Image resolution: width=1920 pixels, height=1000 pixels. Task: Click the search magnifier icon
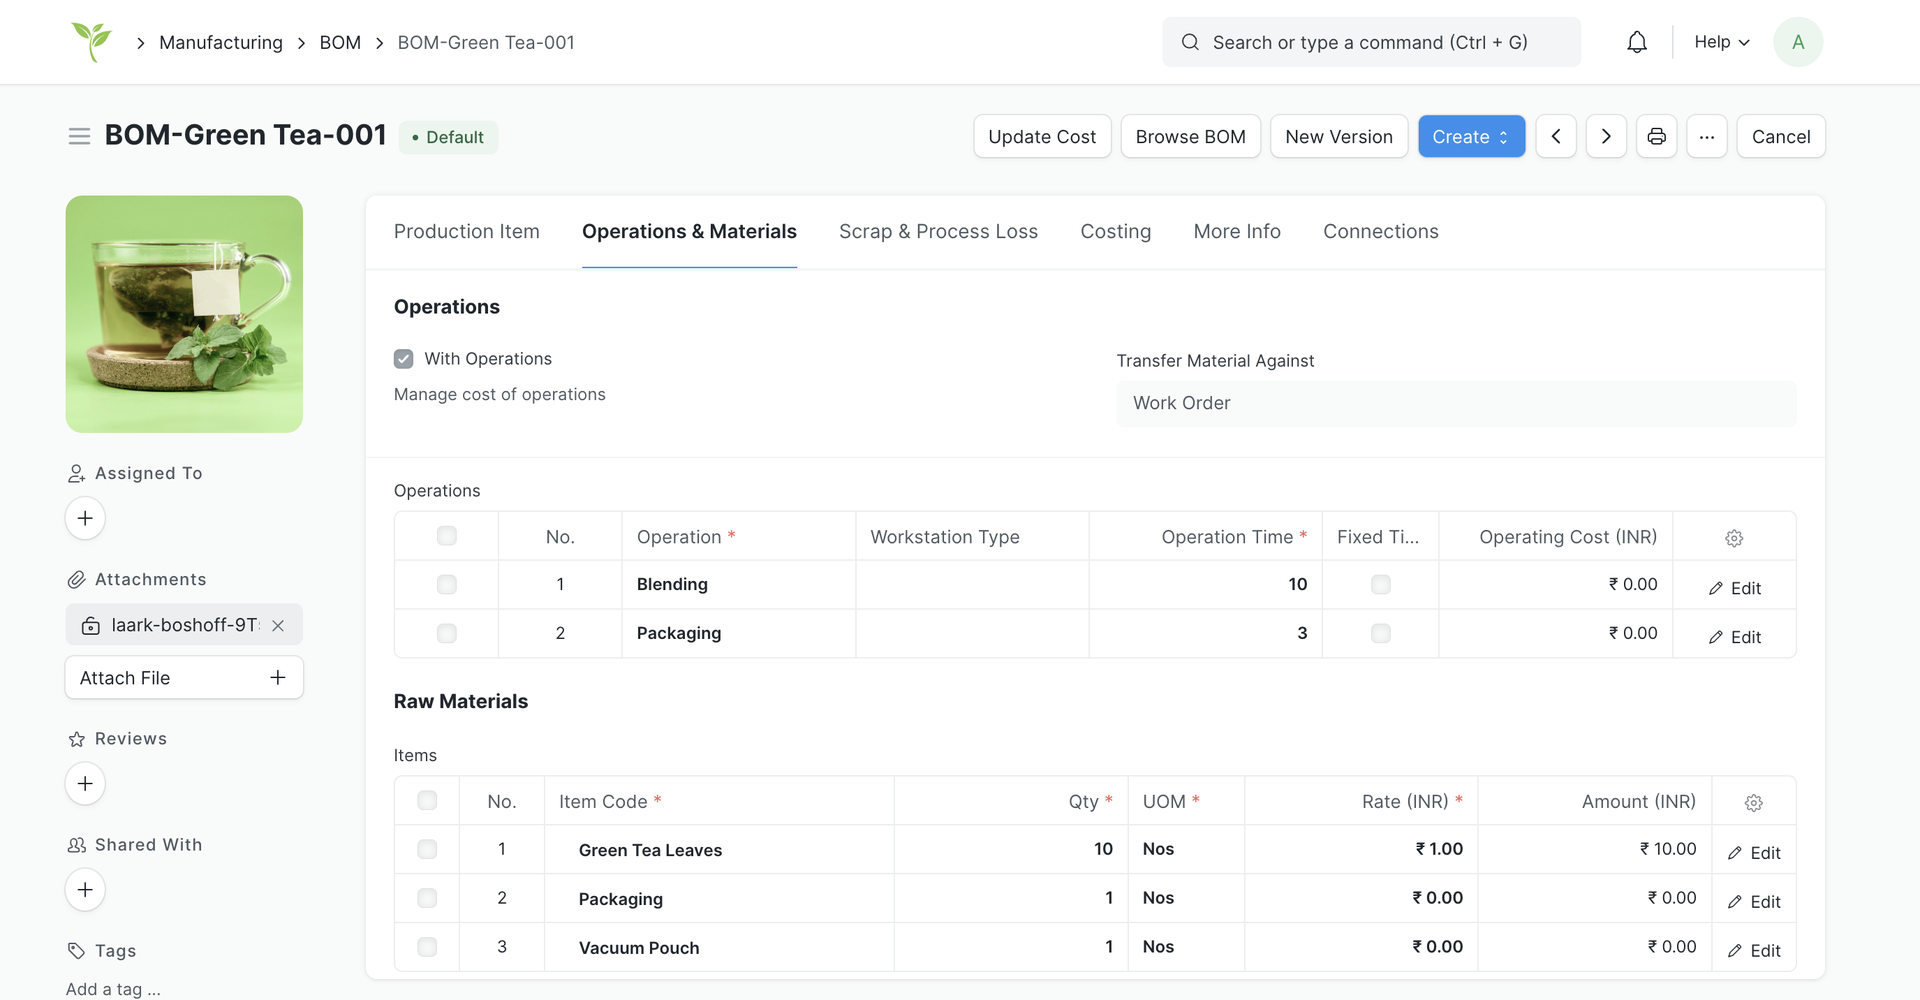coord(1190,42)
